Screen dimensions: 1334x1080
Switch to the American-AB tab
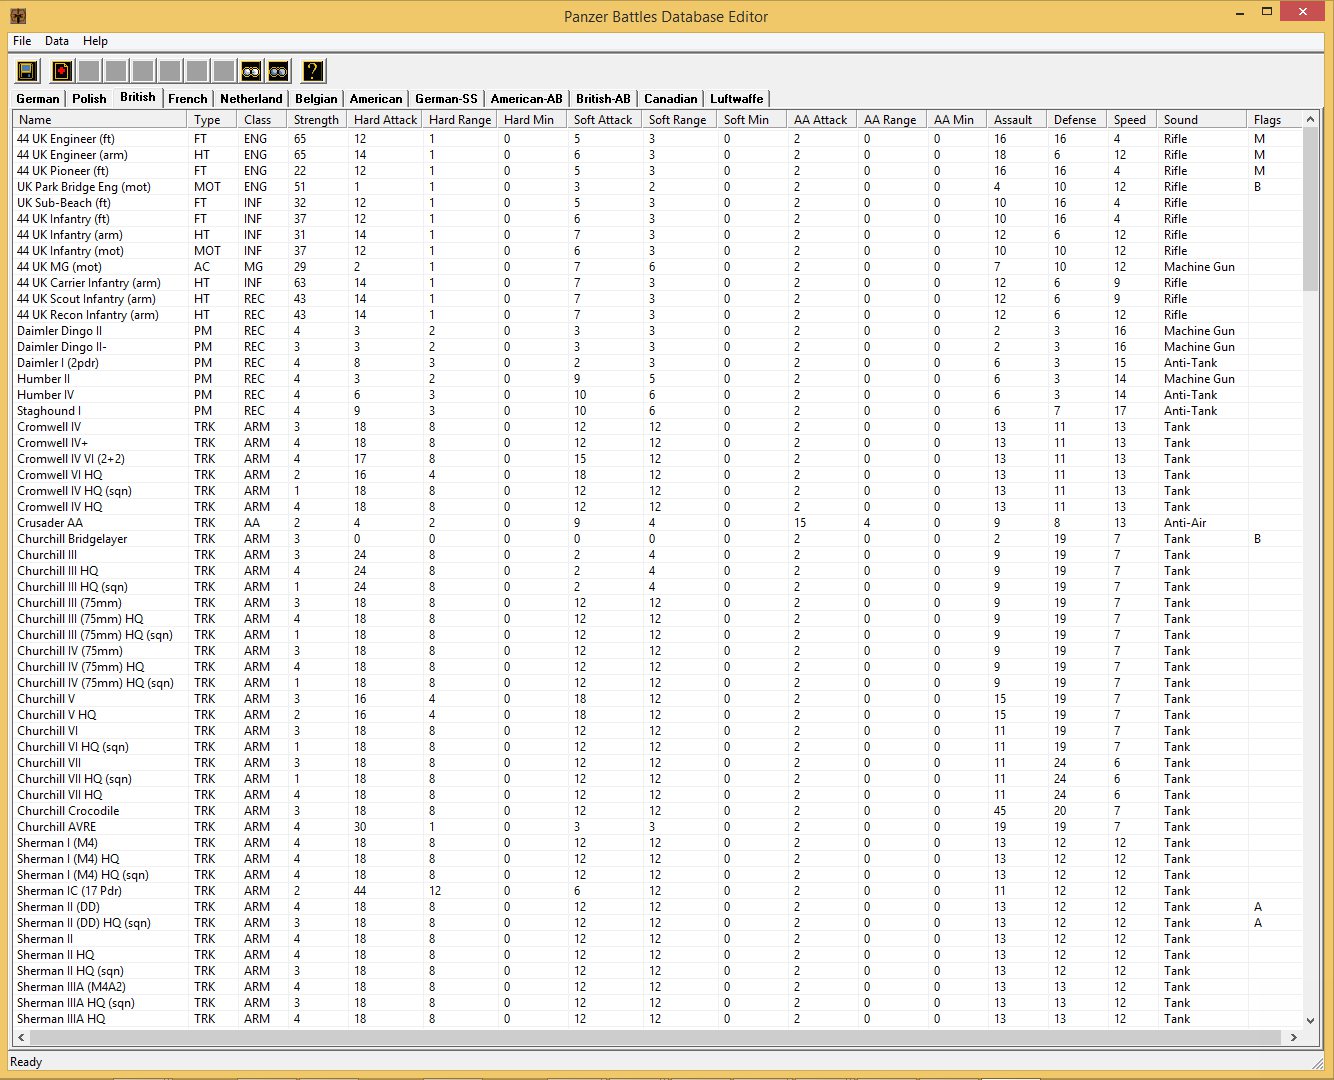pos(527,99)
